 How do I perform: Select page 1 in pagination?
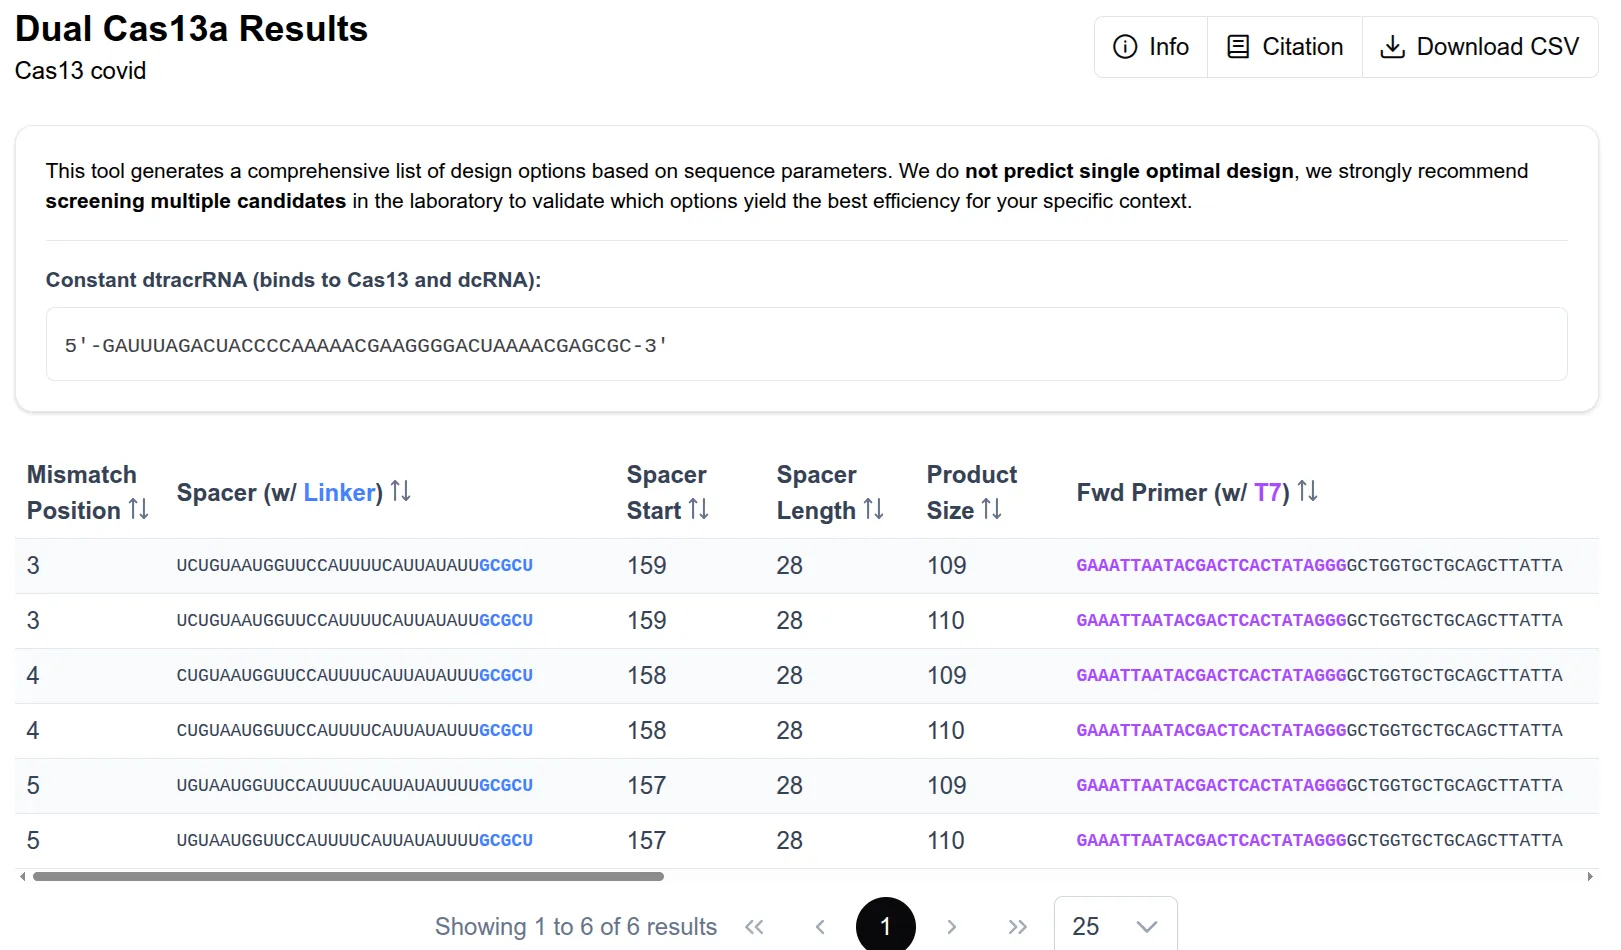[885, 927]
